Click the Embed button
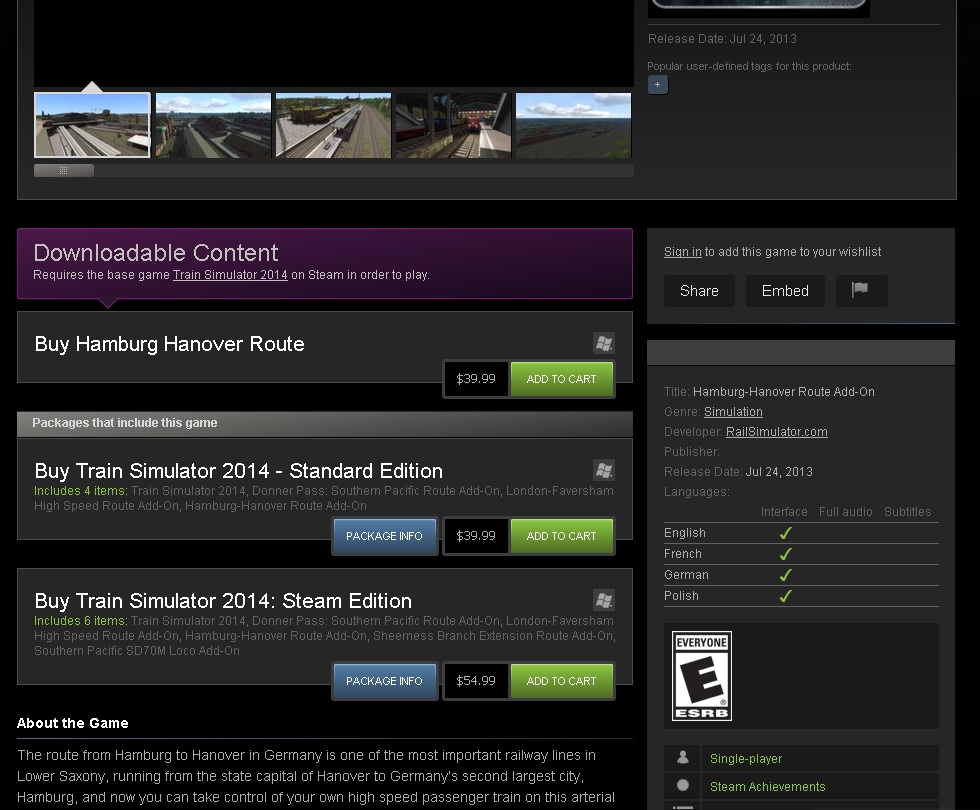 coord(785,291)
